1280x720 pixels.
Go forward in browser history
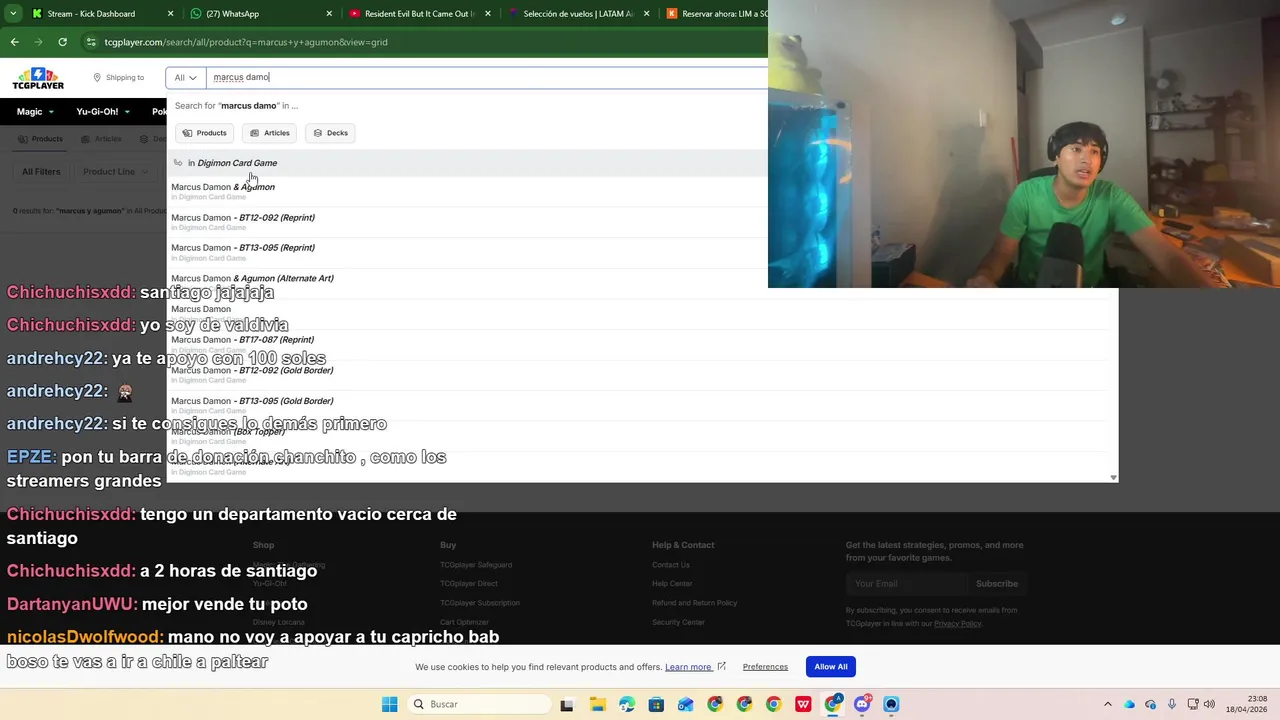[38, 42]
